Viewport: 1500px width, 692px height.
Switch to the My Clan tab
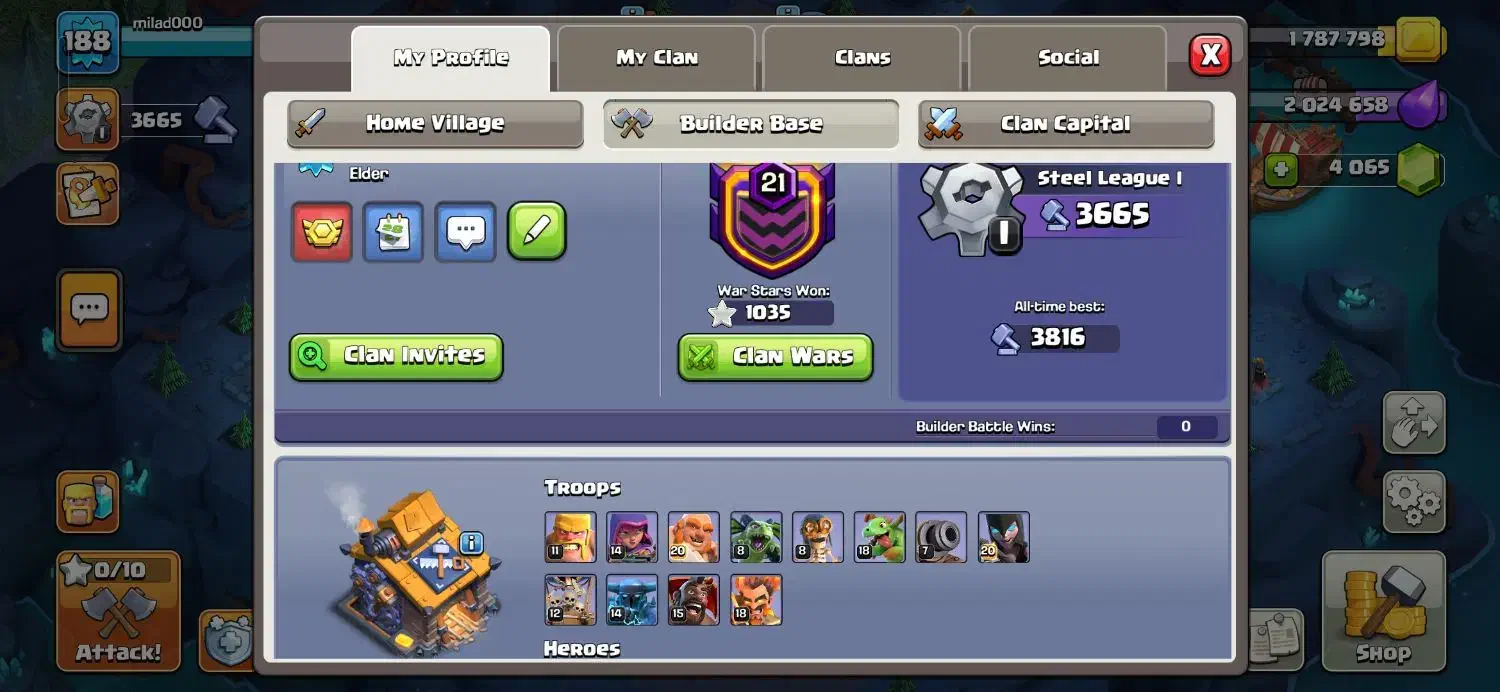point(656,58)
